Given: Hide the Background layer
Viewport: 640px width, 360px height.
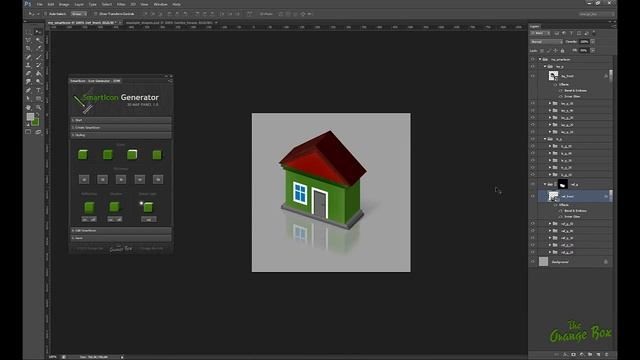Looking at the screenshot, I should (533, 262).
